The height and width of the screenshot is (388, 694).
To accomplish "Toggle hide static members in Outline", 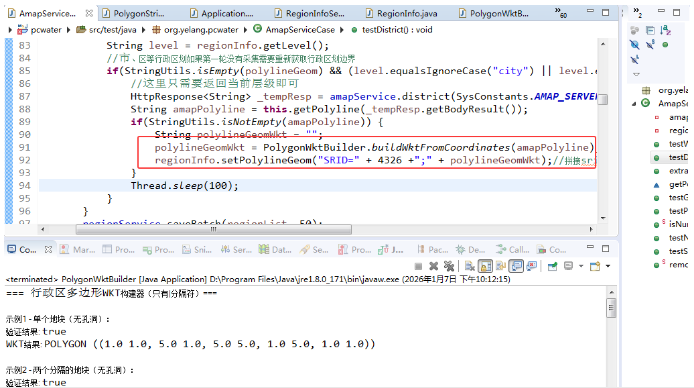I will pos(650,45).
